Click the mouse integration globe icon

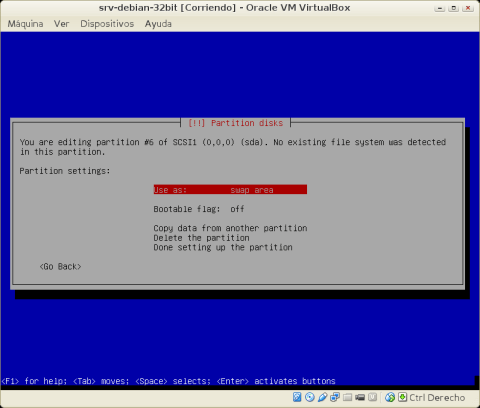point(390,397)
